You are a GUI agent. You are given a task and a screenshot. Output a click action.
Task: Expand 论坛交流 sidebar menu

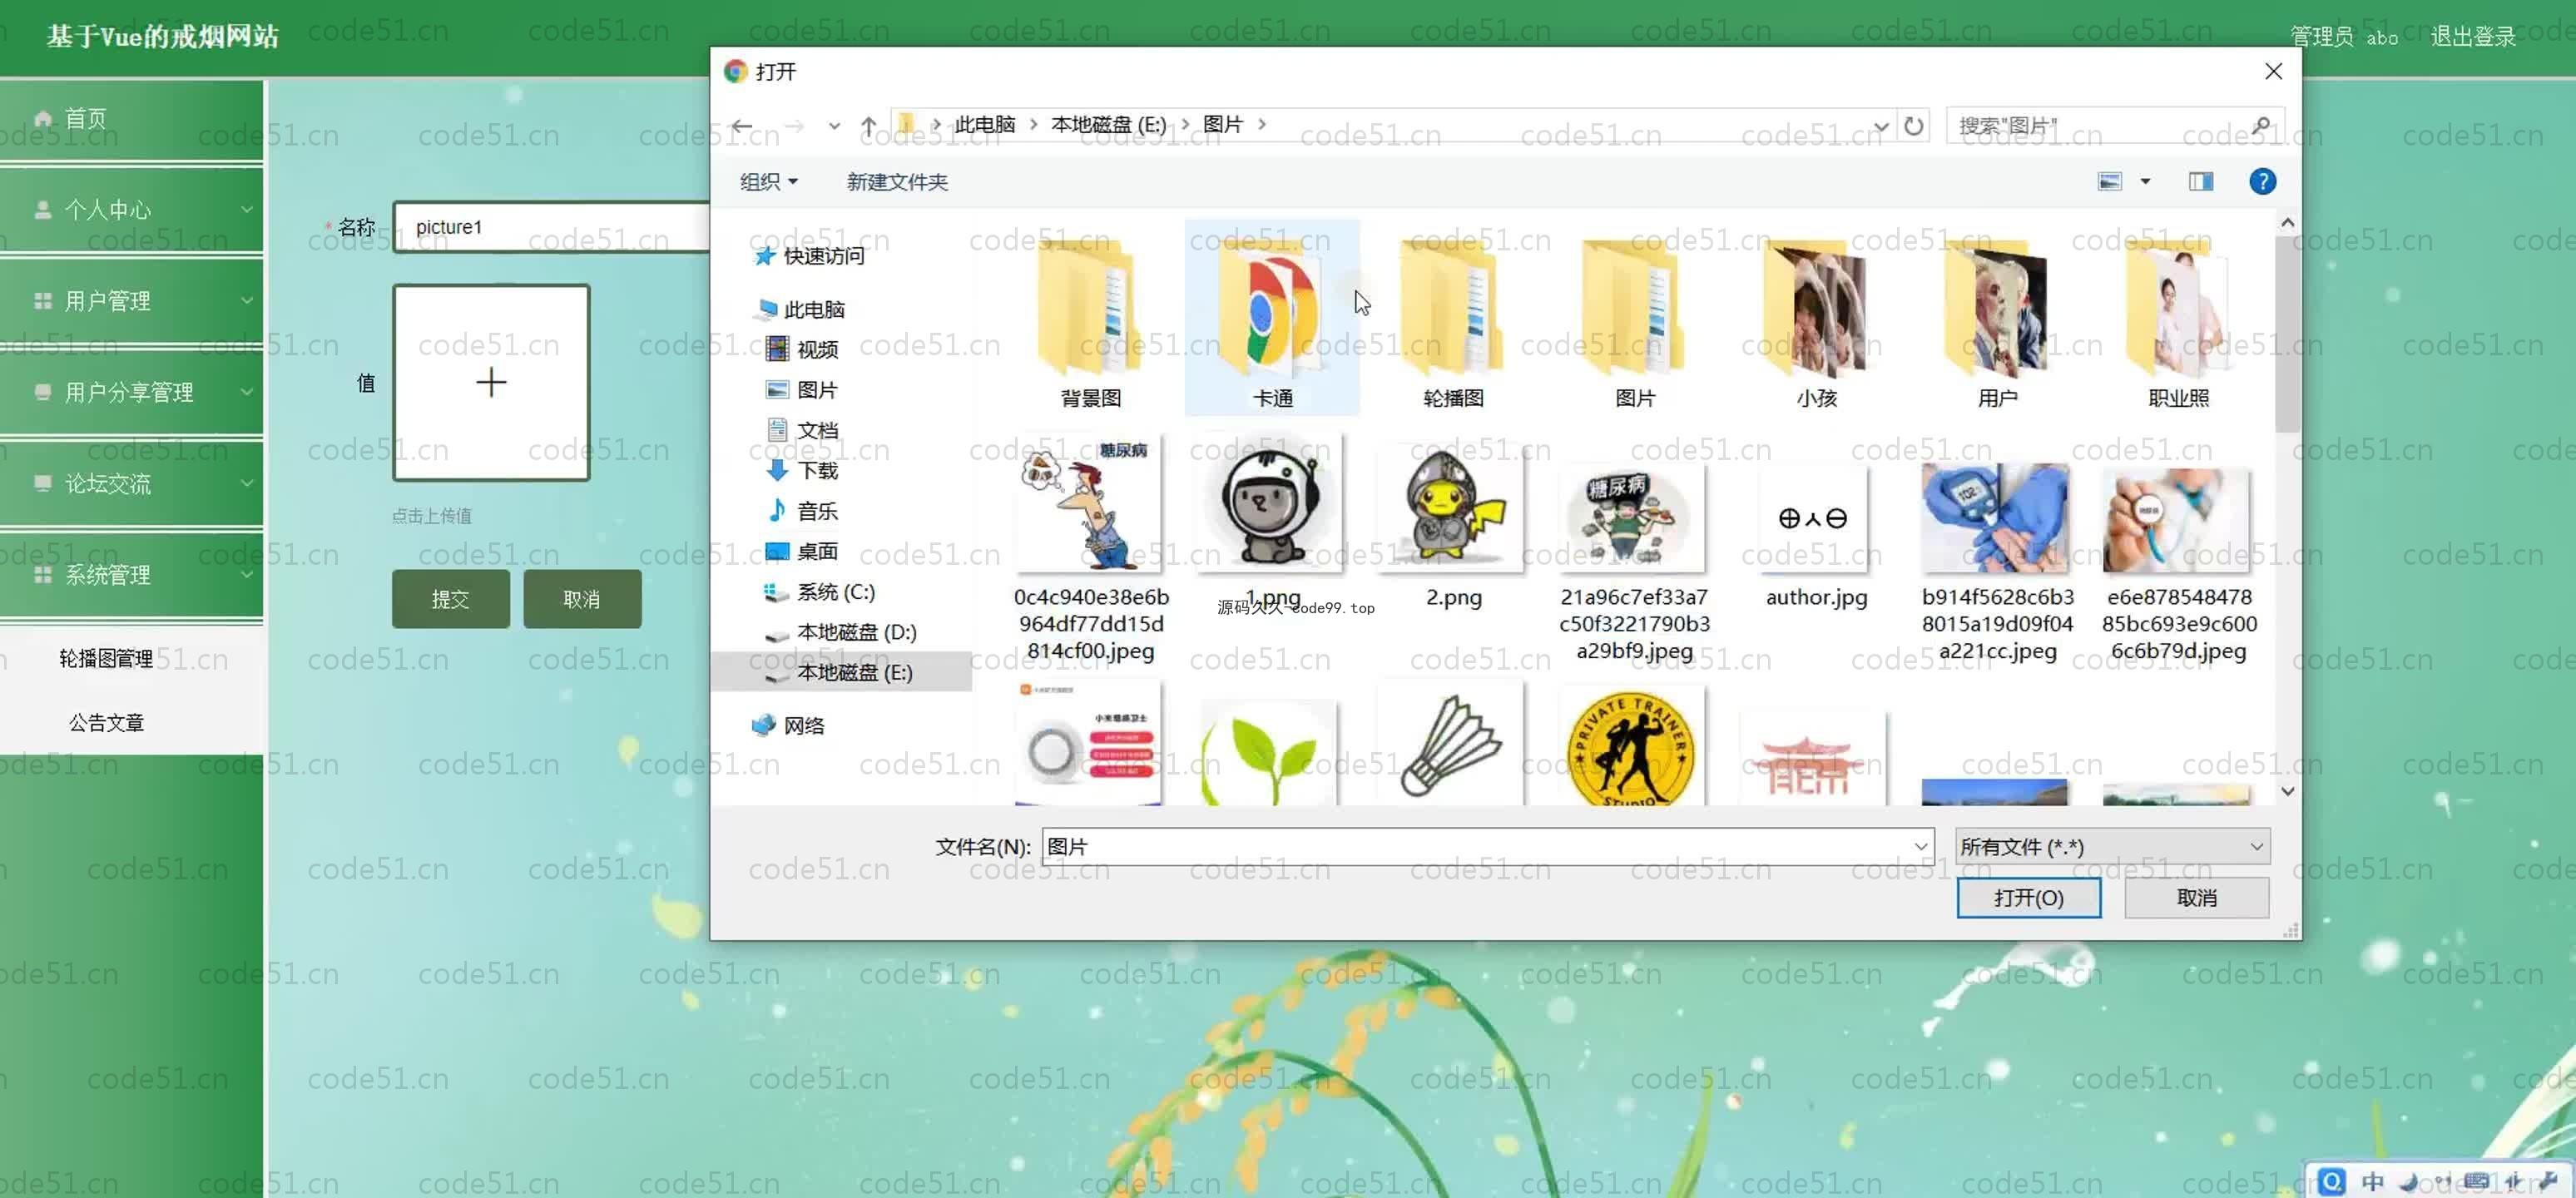point(131,484)
